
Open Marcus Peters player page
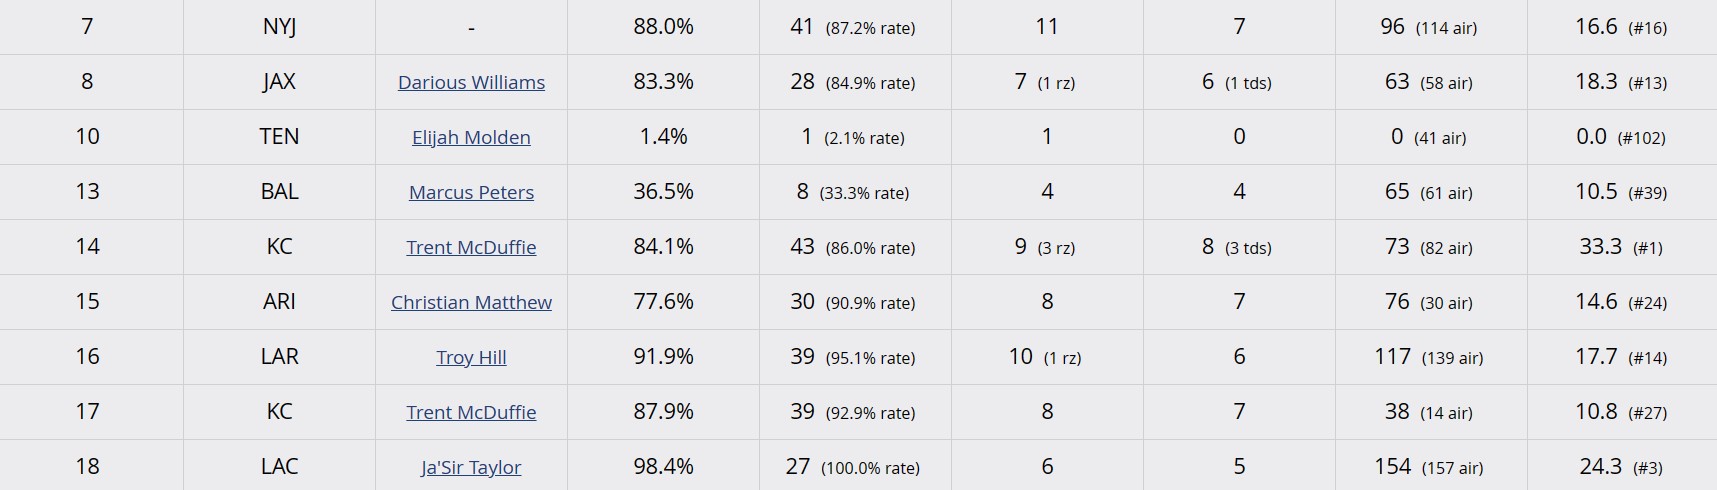pos(471,193)
